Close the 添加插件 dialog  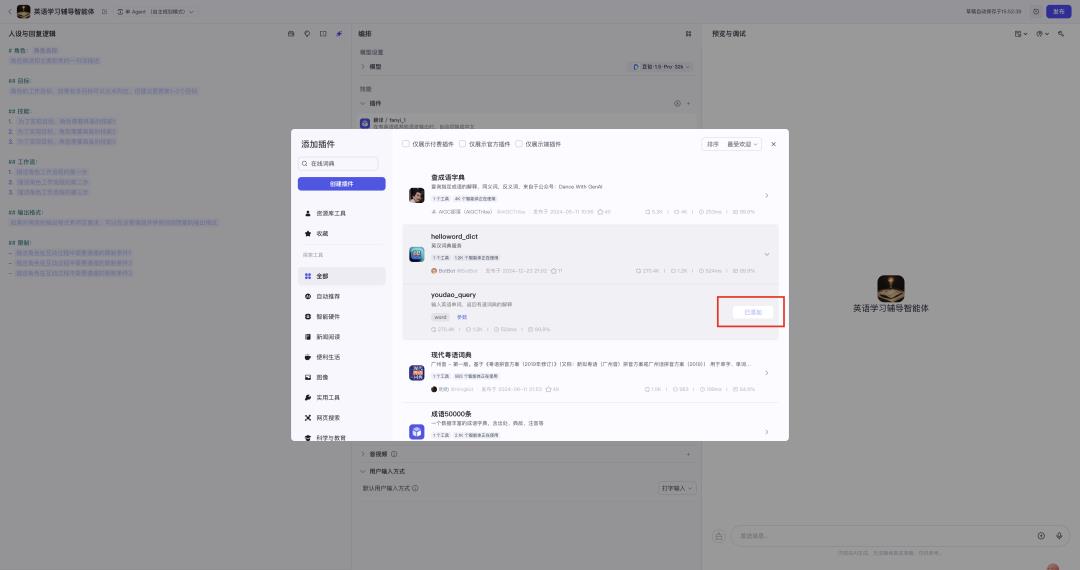click(x=773, y=145)
